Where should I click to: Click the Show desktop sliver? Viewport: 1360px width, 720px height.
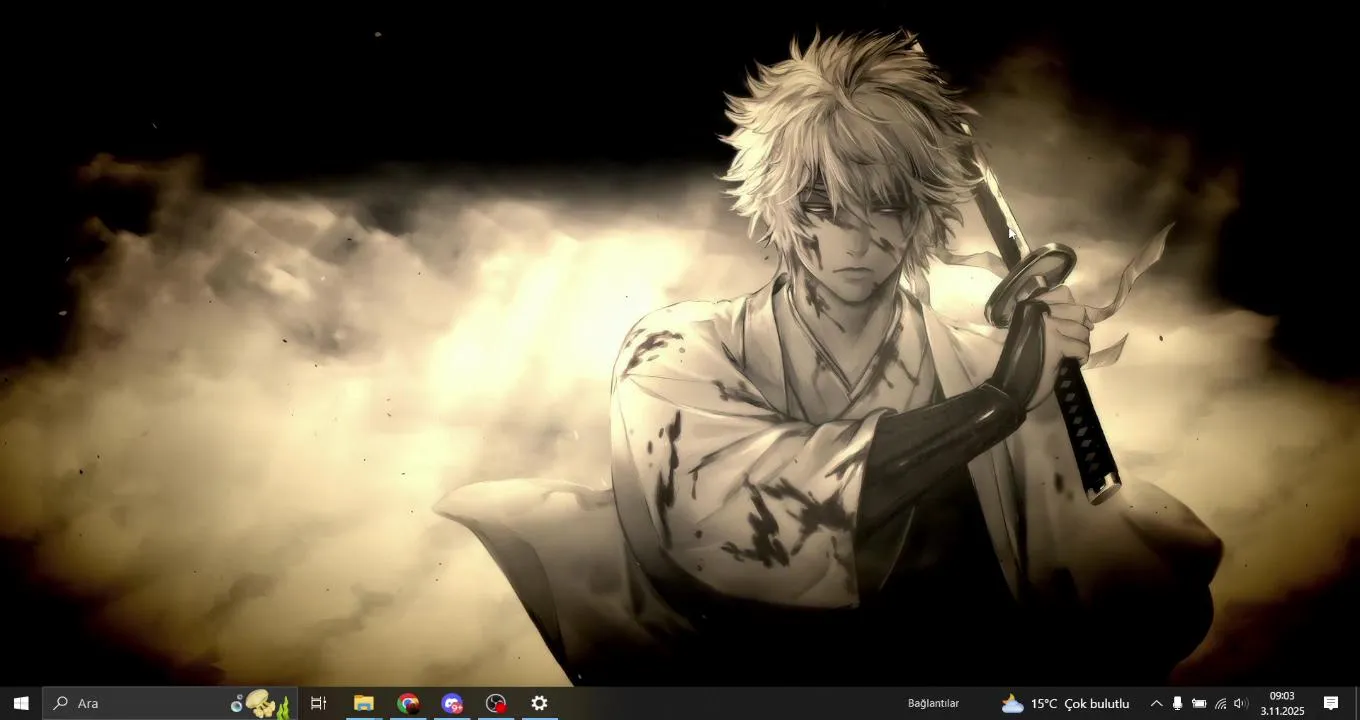point(1356,703)
